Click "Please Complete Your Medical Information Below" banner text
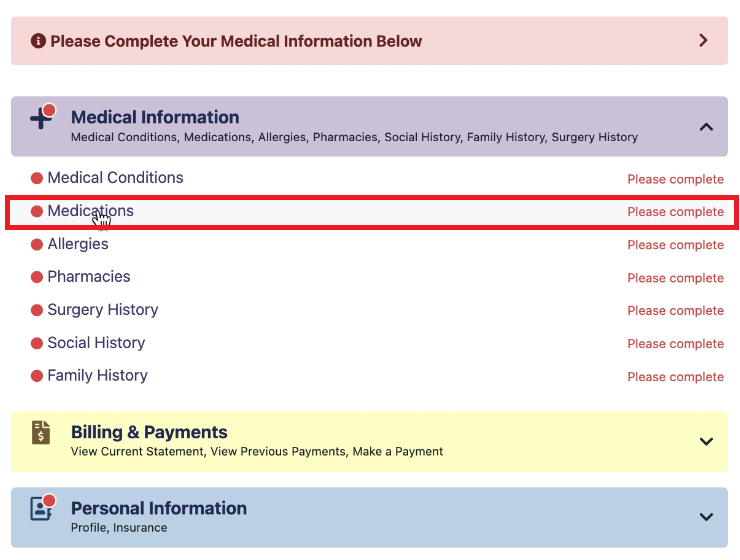Viewport: 740px width, 560px height. tap(236, 41)
